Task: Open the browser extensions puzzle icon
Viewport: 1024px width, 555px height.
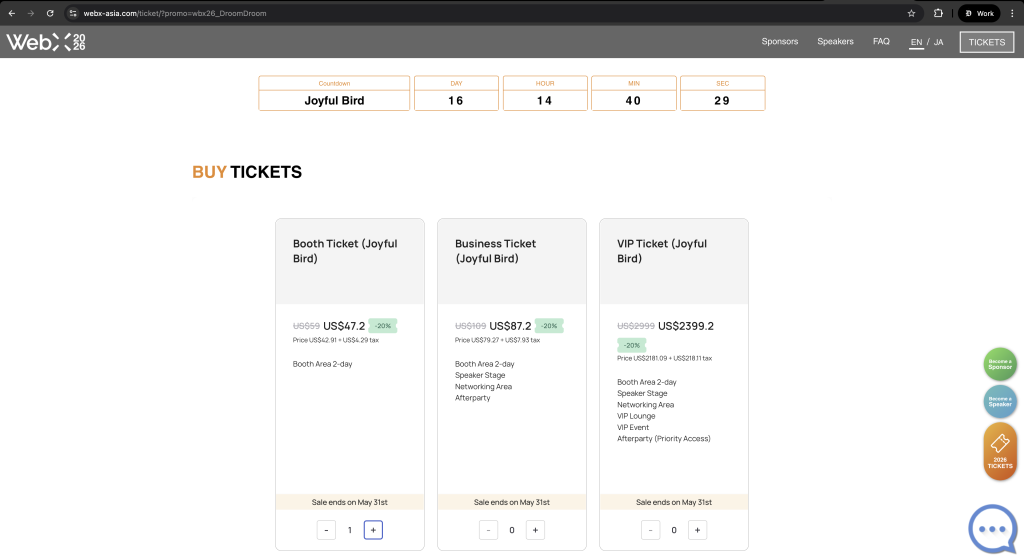Action: tap(938, 13)
